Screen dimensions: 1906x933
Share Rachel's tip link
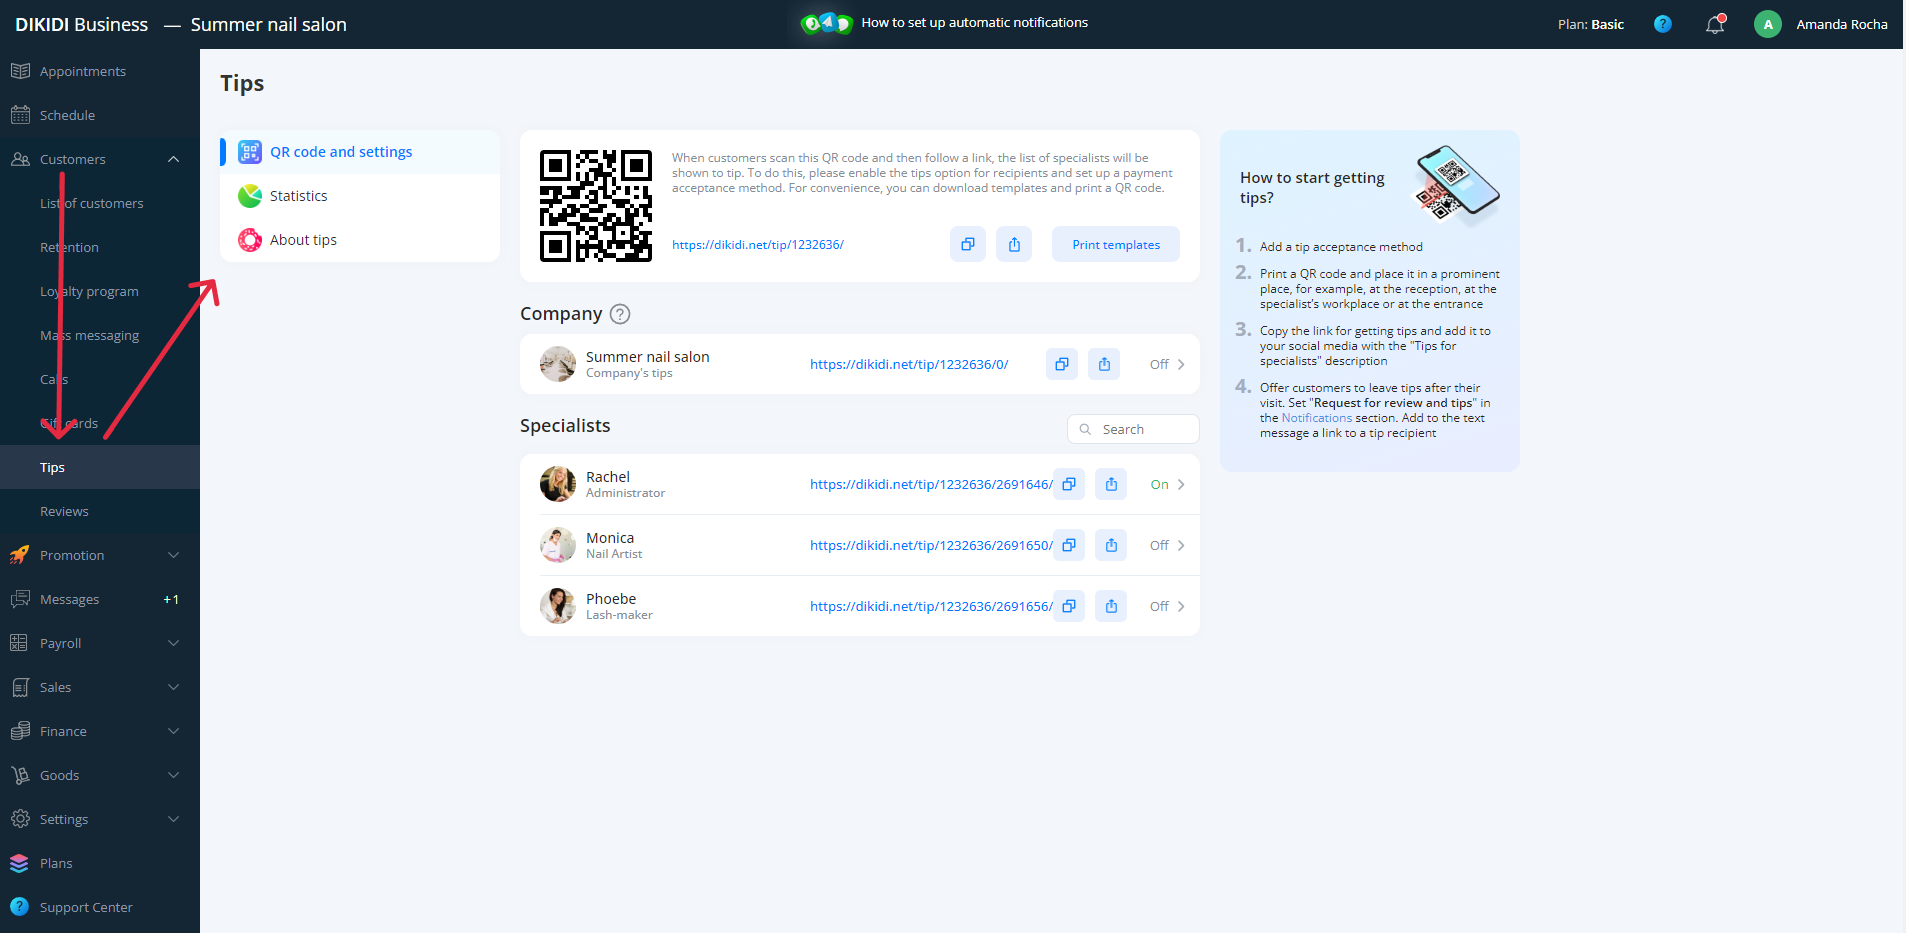pyautogui.click(x=1111, y=484)
